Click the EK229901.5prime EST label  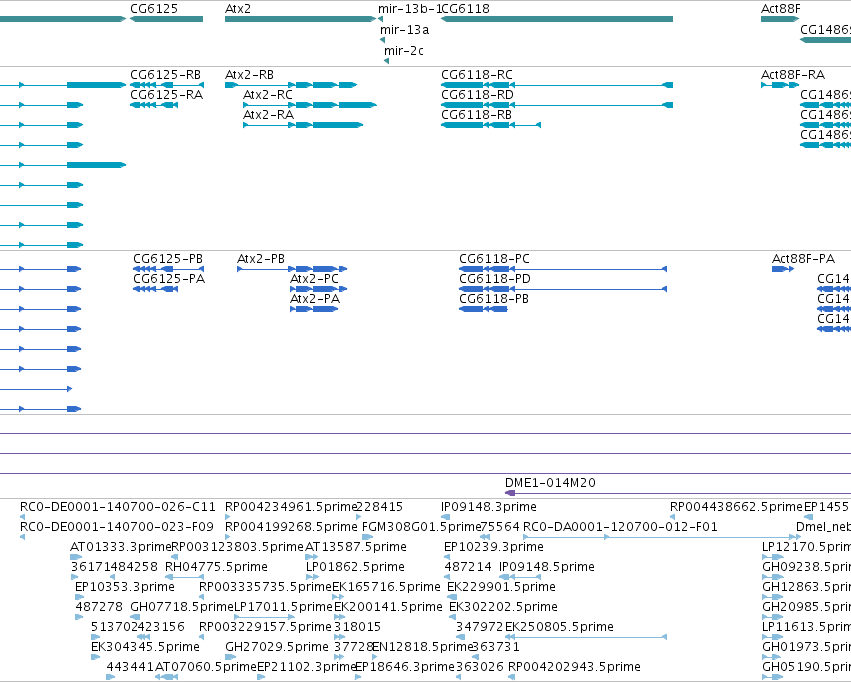pos(501,587)
